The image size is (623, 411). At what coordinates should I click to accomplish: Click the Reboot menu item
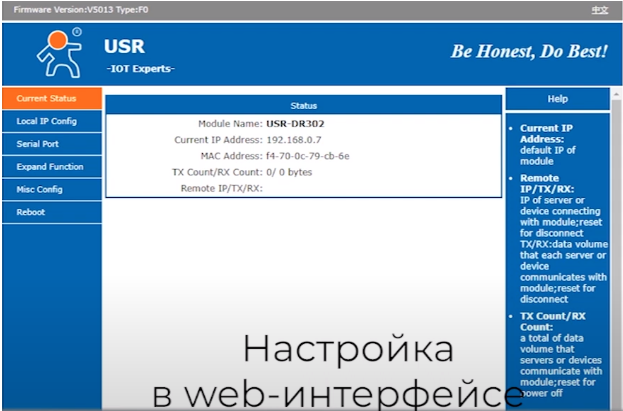click(x=52, y=212)
